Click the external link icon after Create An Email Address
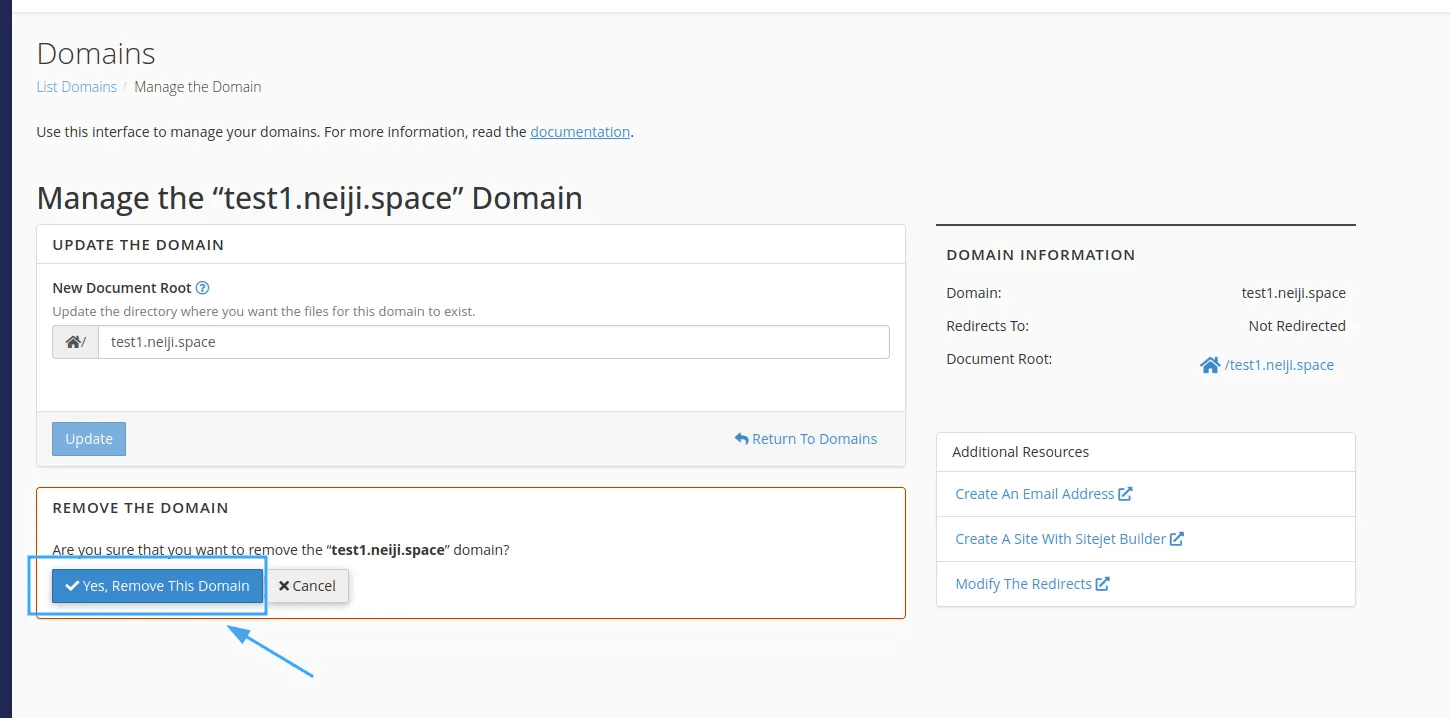1450x718 pixels. pos(1129,493)
